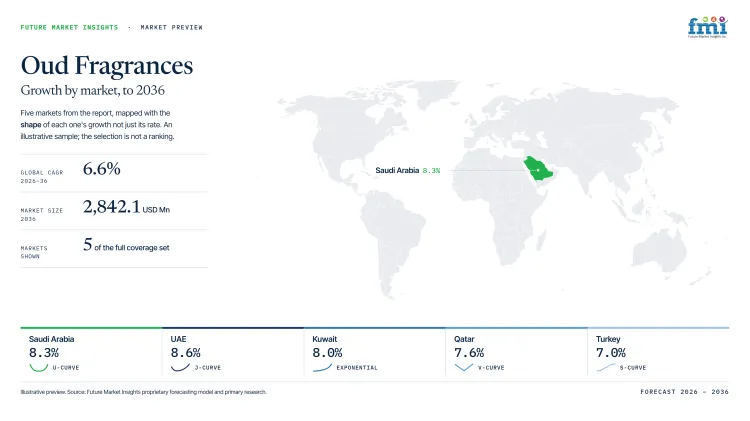Click the 6.6% global CAGR figure
Viewport: 750px width, 421px height.
tap(101, 169)
